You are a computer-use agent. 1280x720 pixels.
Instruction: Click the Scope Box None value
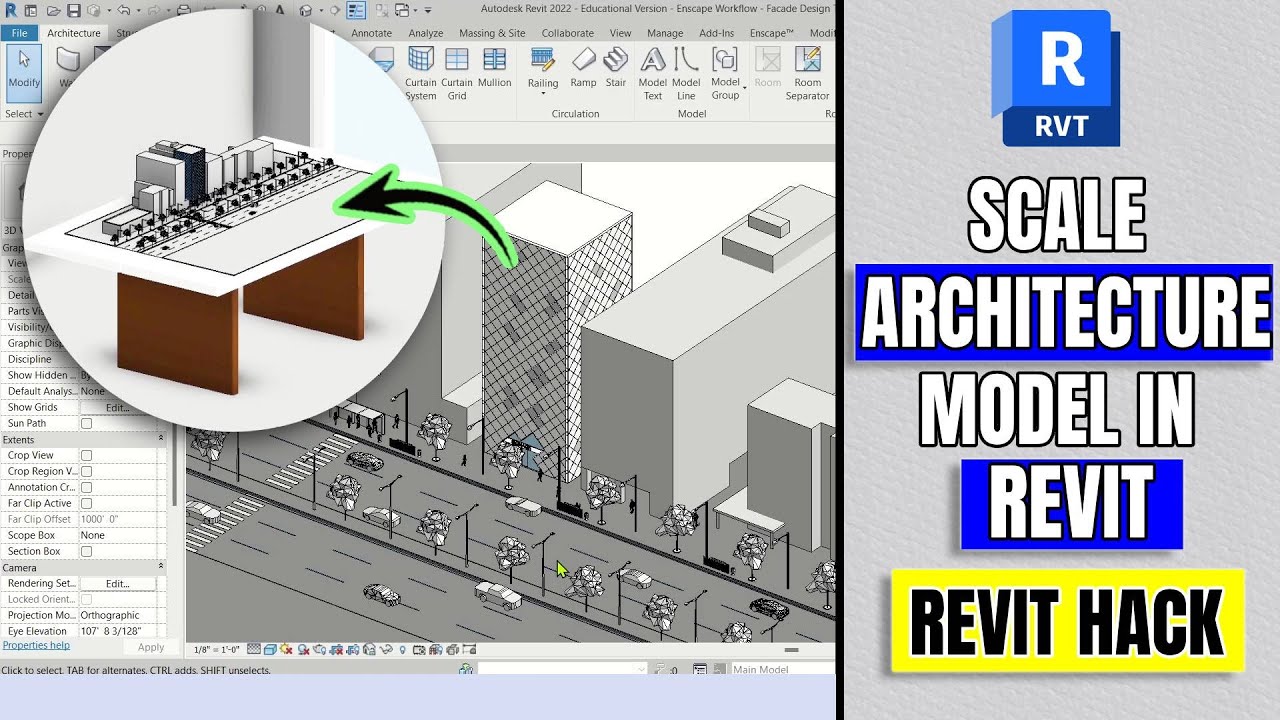(117, 535)
